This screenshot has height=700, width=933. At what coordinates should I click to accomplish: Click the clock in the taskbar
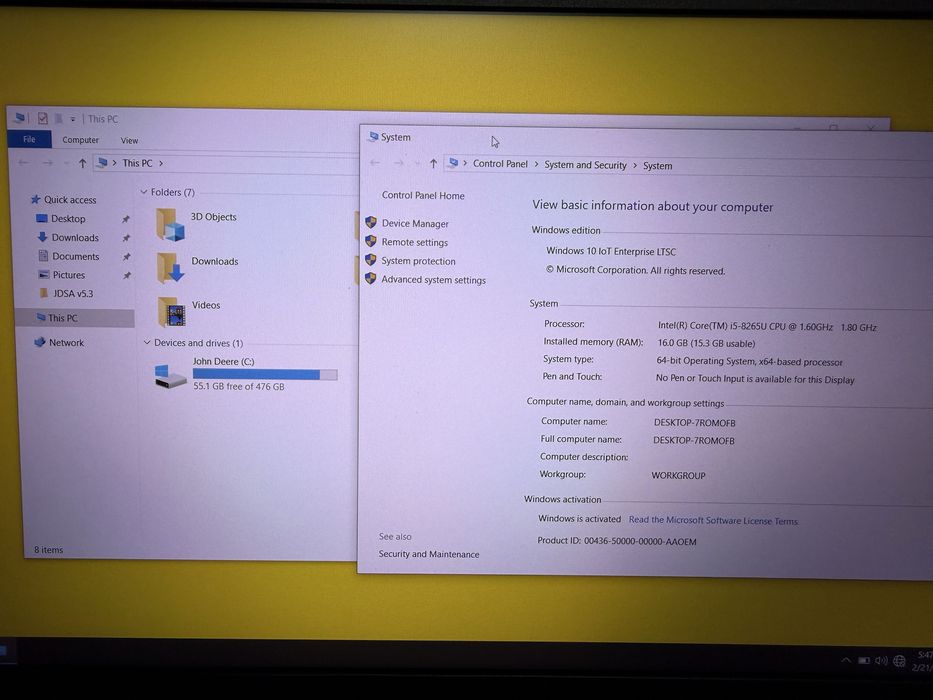pos(923,661)
